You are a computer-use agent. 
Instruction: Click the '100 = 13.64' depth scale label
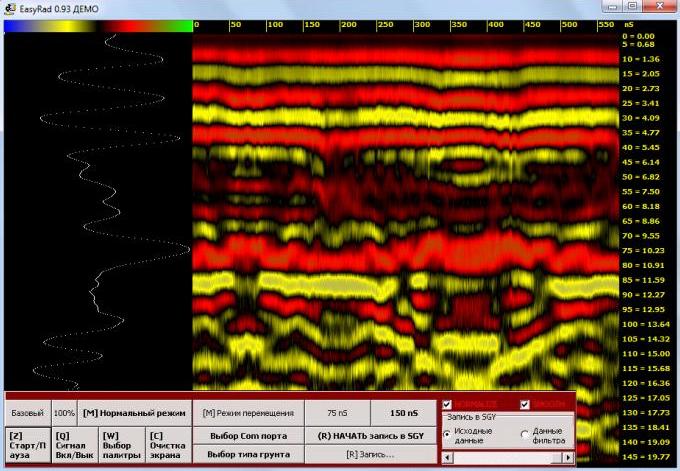click(646, 324)
